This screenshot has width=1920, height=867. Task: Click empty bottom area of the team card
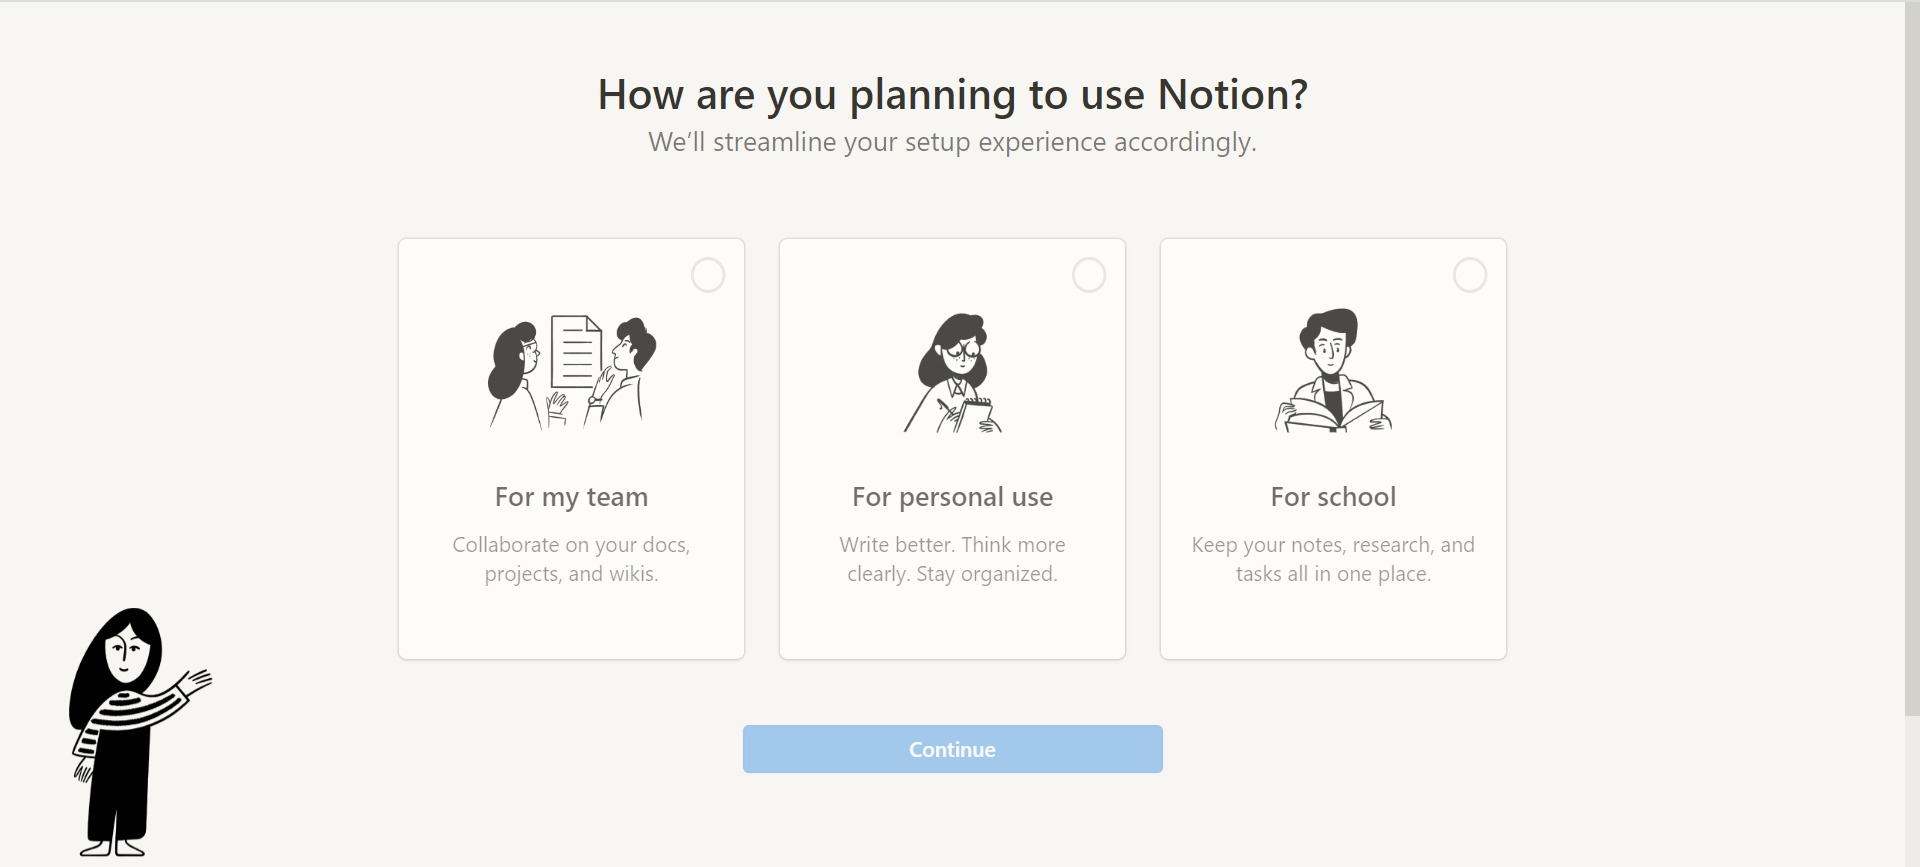[x=571, y=625]
